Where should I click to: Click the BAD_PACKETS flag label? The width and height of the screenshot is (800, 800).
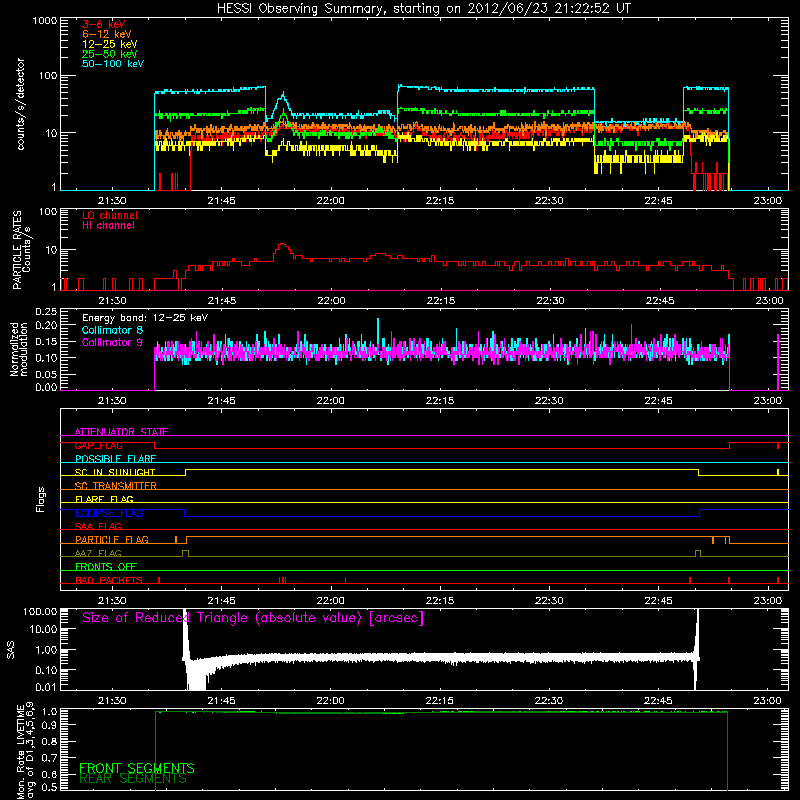click(109, 580)
